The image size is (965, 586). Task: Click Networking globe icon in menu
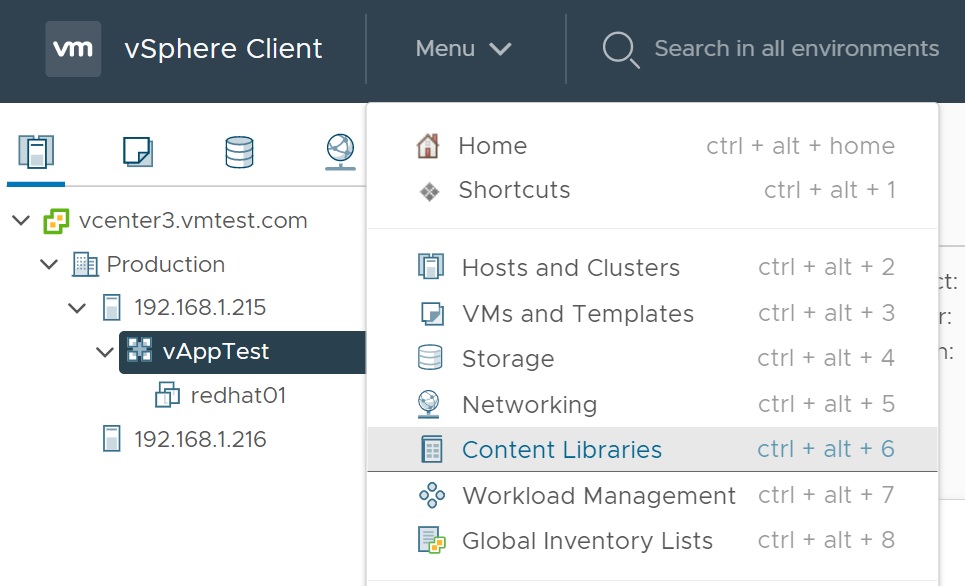click(x=429, y=404)
